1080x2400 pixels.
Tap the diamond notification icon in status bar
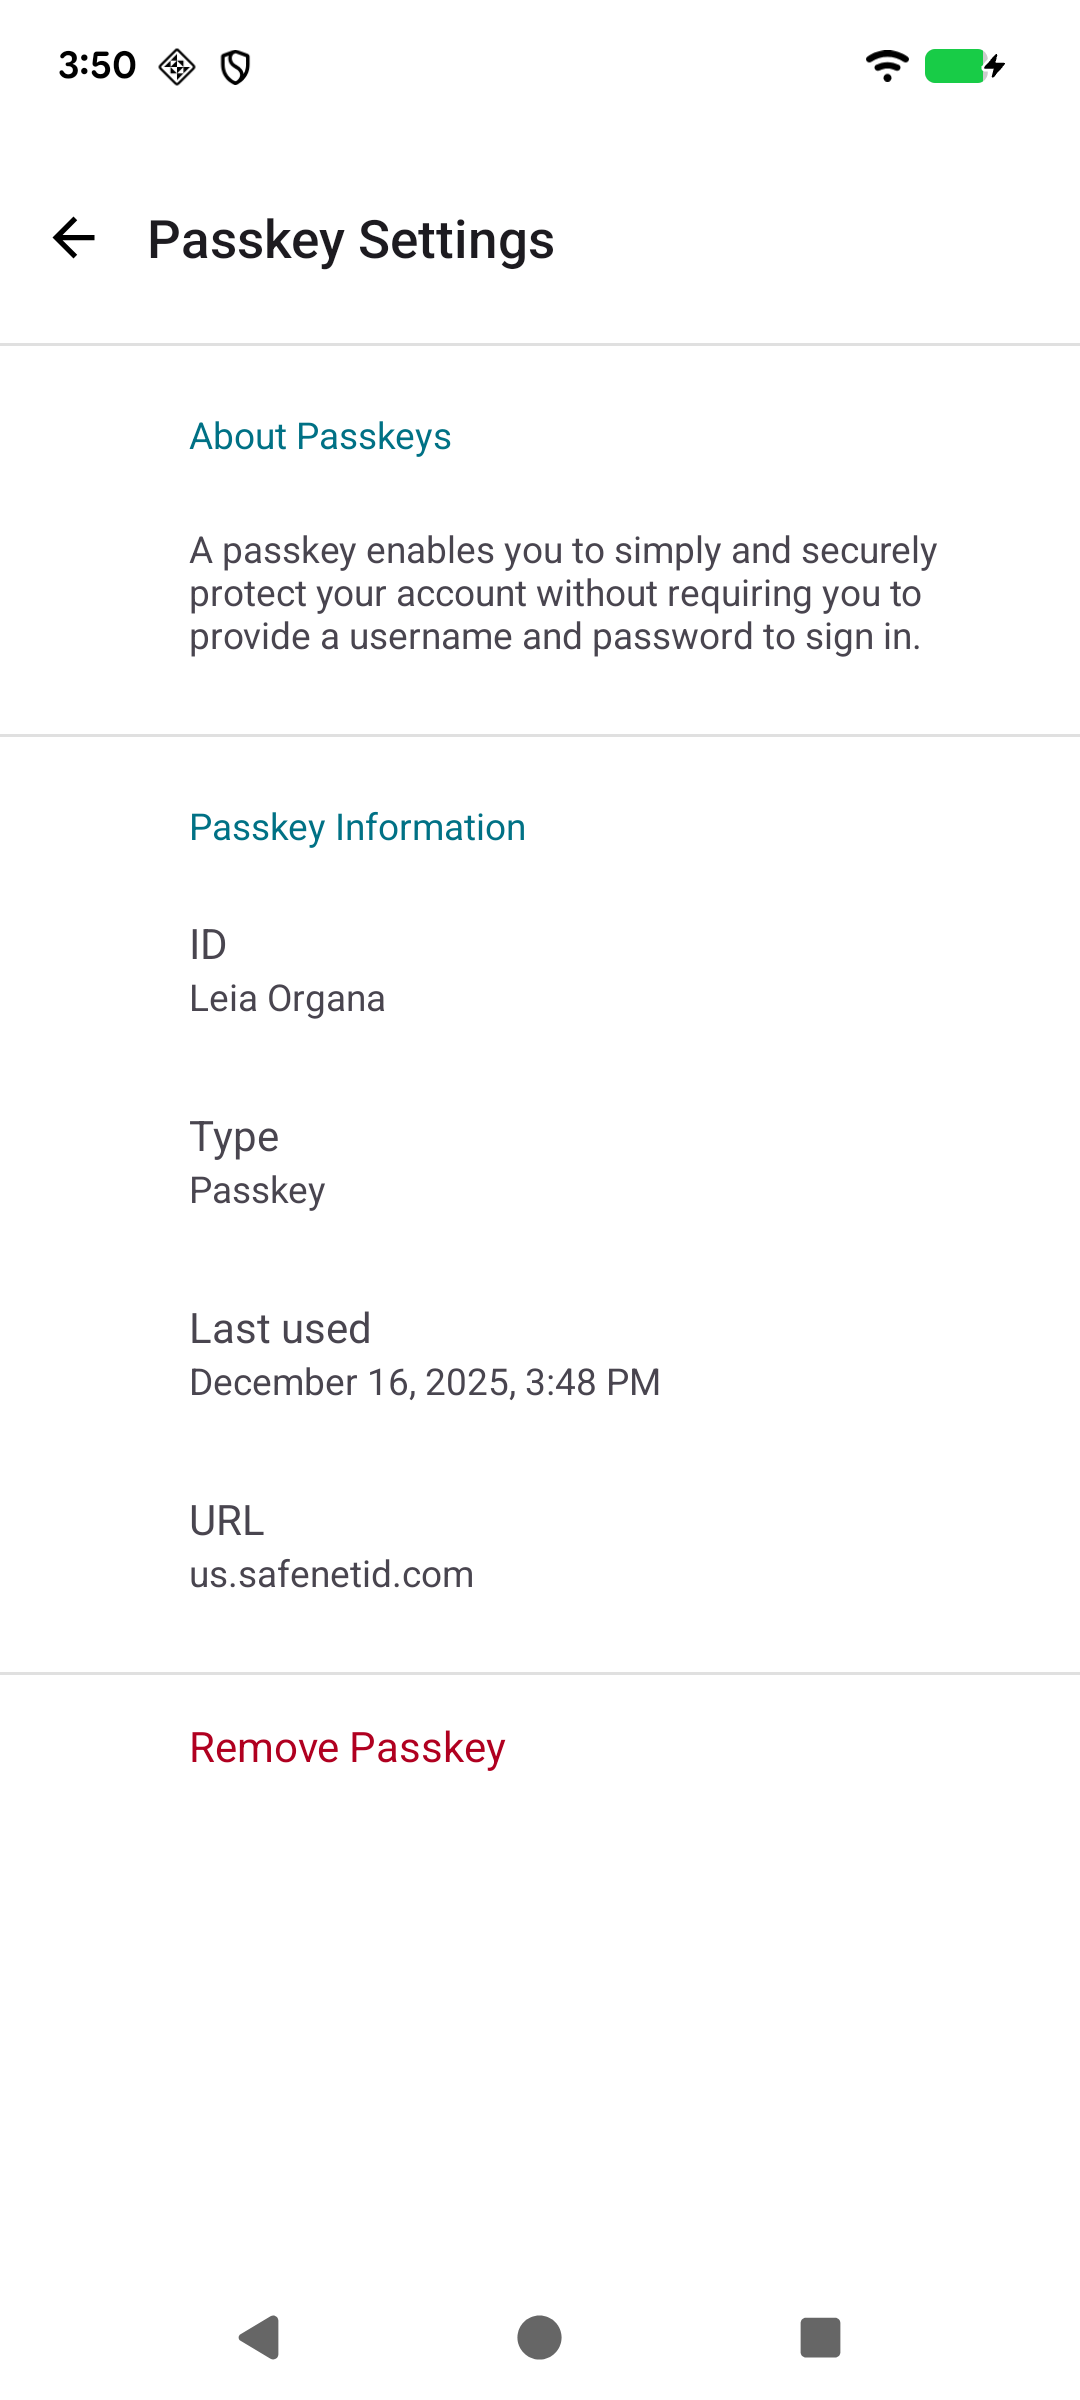coord(176,67)
